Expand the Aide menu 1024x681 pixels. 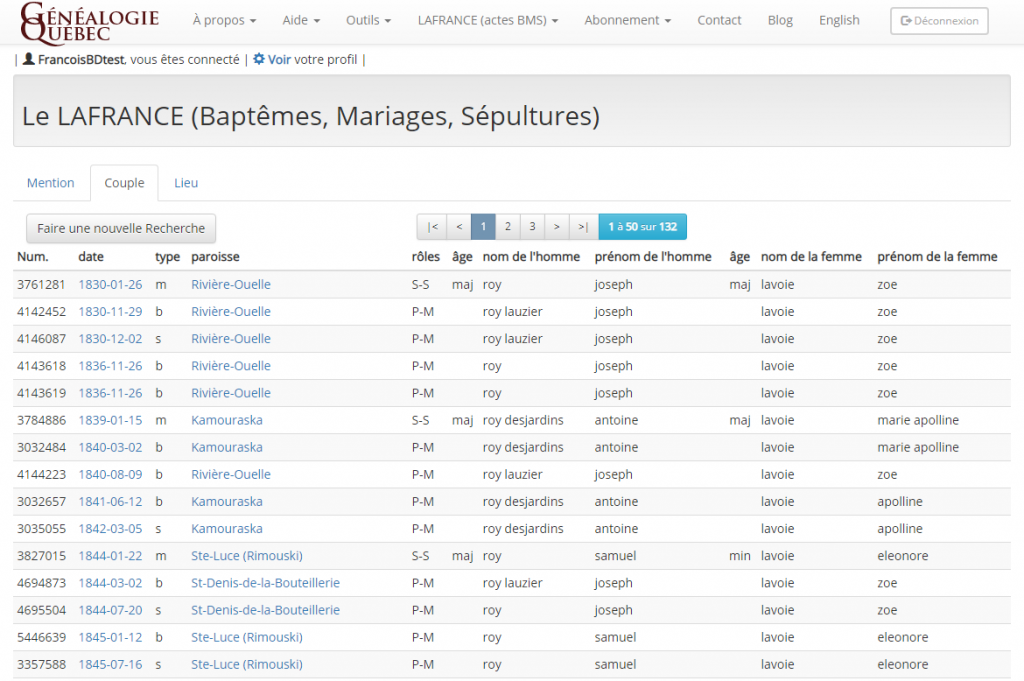(x=301, y=20)
